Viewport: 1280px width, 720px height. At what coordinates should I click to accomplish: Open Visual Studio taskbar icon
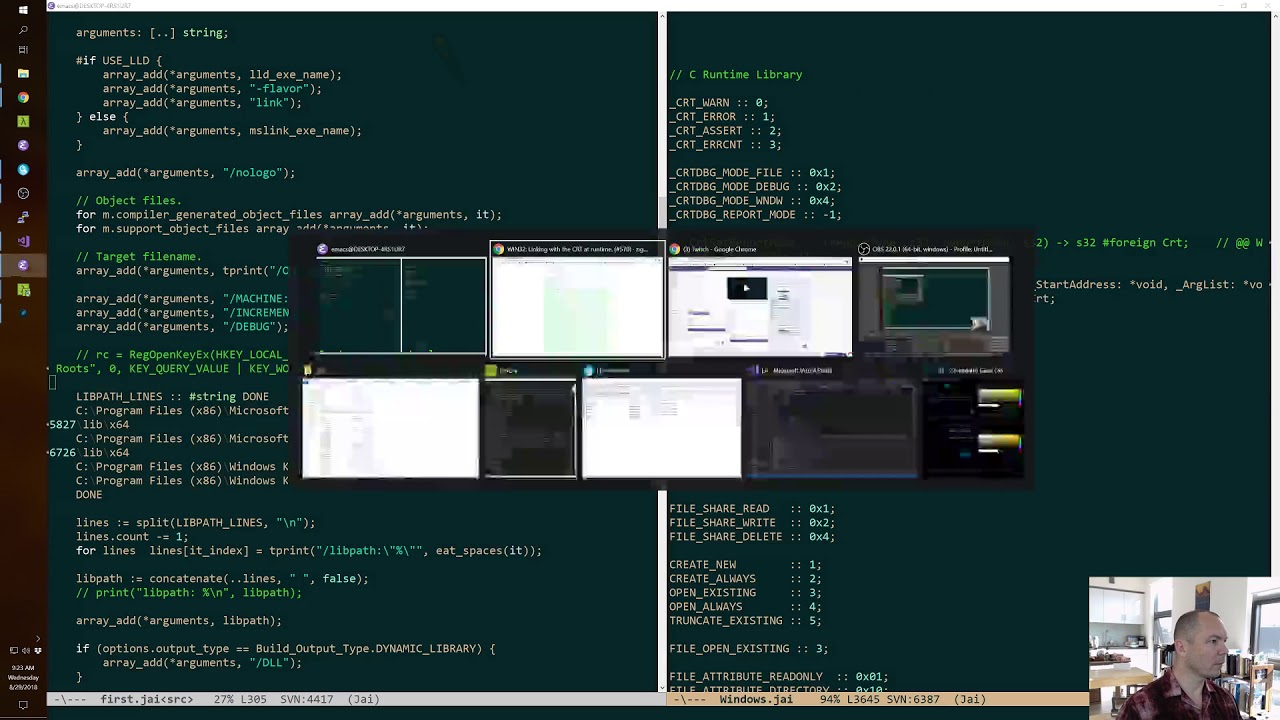[23, 241]
